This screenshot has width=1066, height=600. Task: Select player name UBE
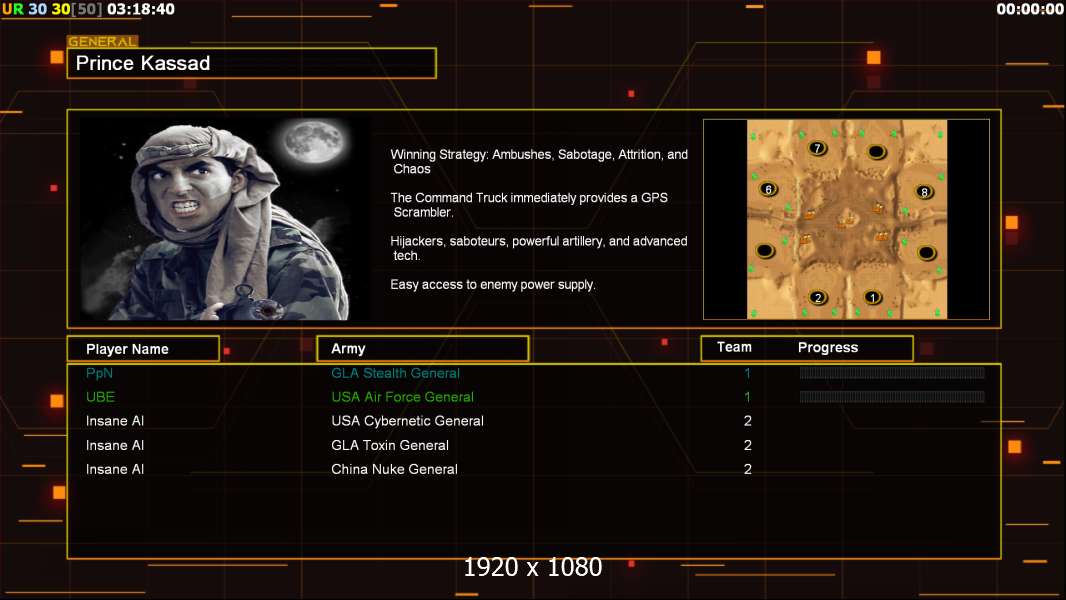pos(100,397)
